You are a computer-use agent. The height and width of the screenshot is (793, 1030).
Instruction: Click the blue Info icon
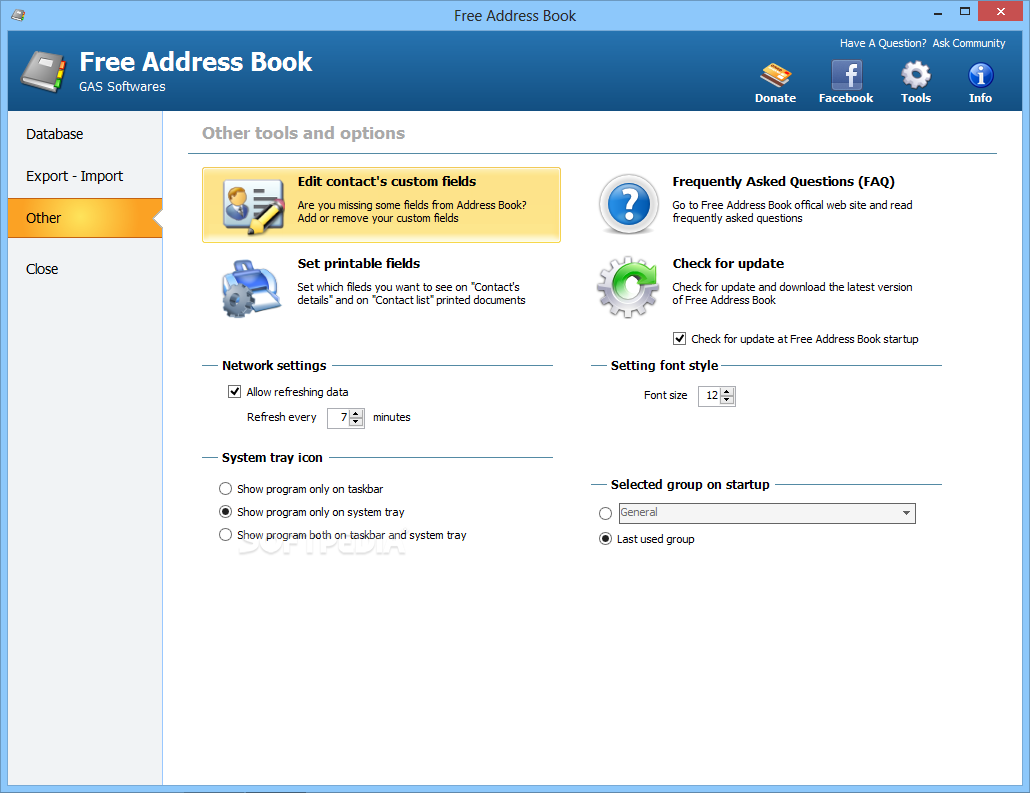pos(980,75)
